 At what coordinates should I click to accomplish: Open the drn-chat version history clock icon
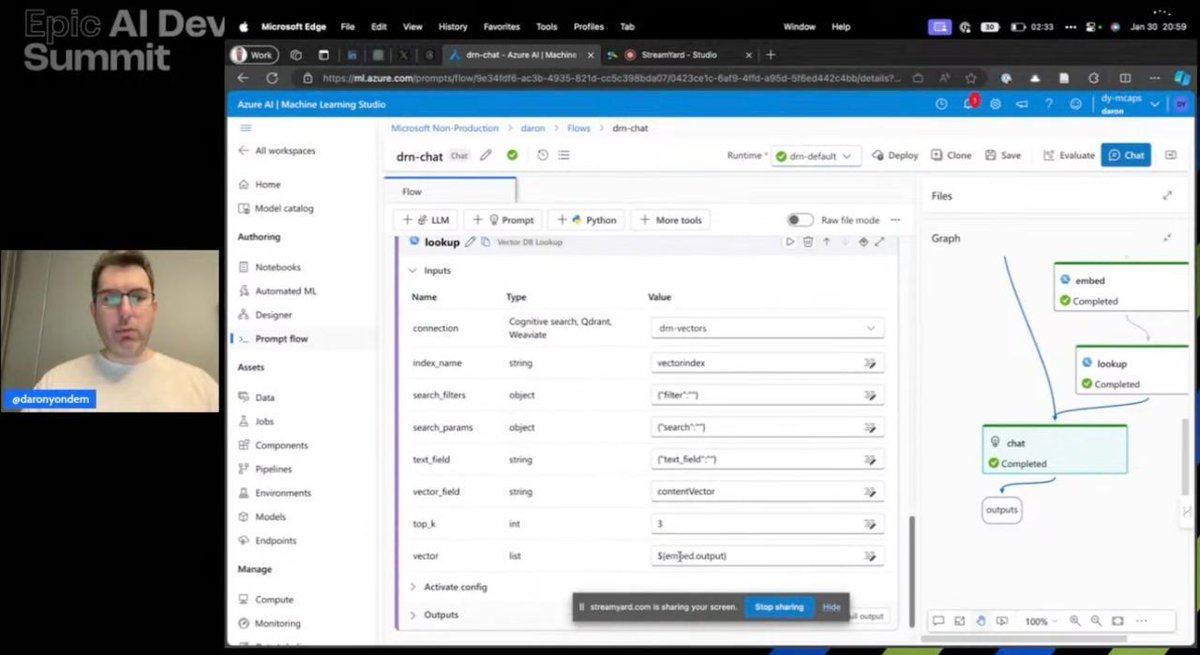543,155
